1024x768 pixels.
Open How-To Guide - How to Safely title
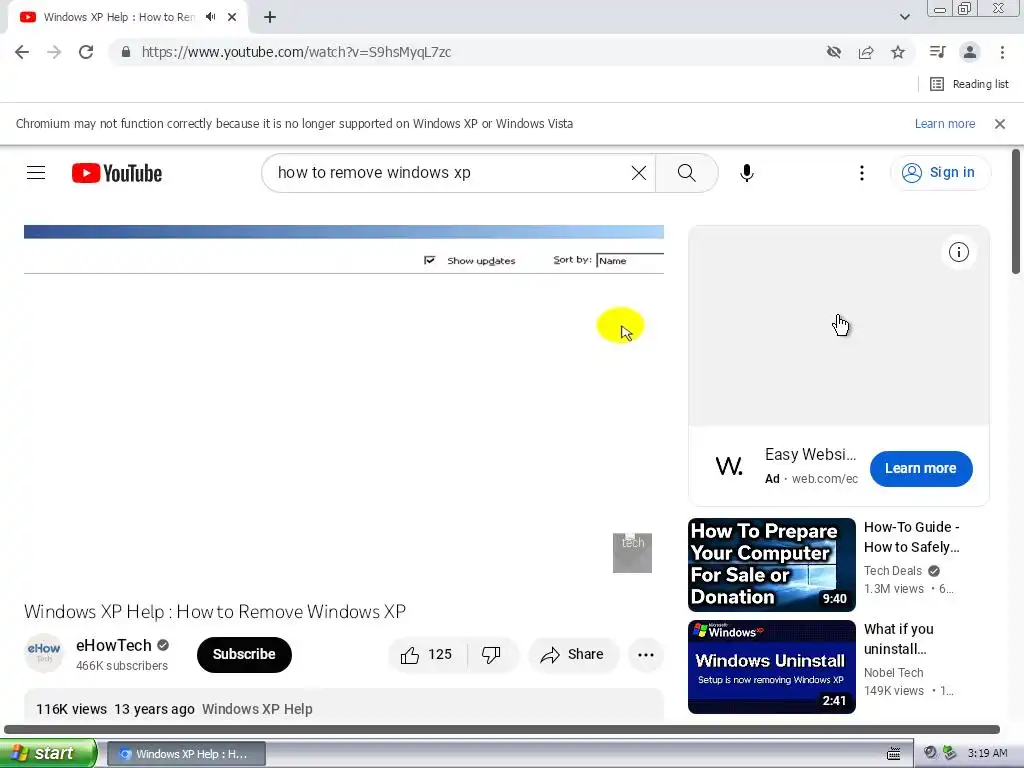tap(912, 537)
